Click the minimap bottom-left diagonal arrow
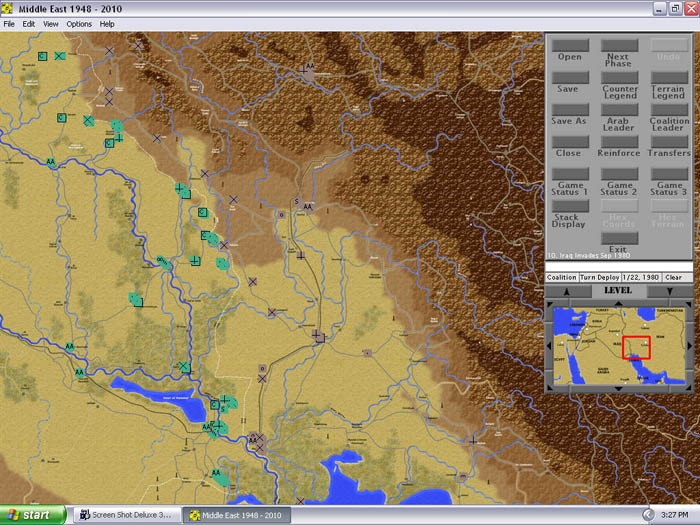 [x=550, y=388]
